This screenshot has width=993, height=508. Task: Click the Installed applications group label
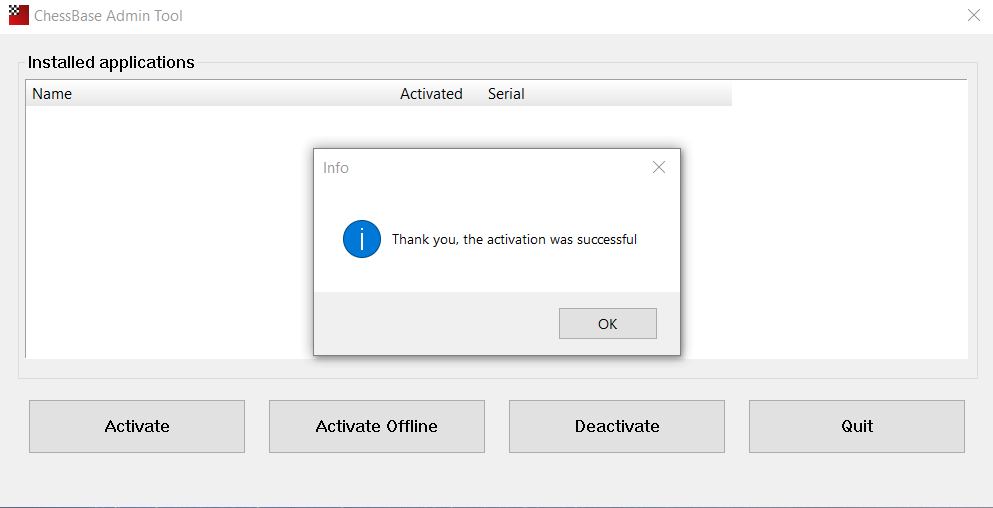click(111, 63)
